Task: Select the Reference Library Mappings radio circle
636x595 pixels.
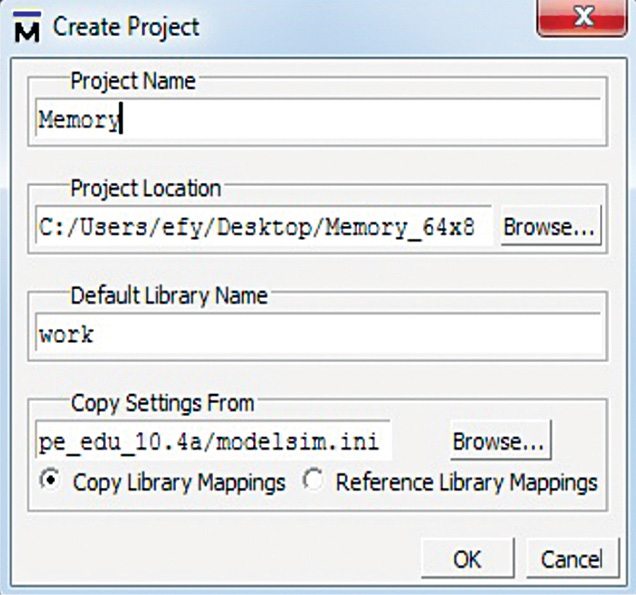Action: pyautogui.click(x=314, y=481)
